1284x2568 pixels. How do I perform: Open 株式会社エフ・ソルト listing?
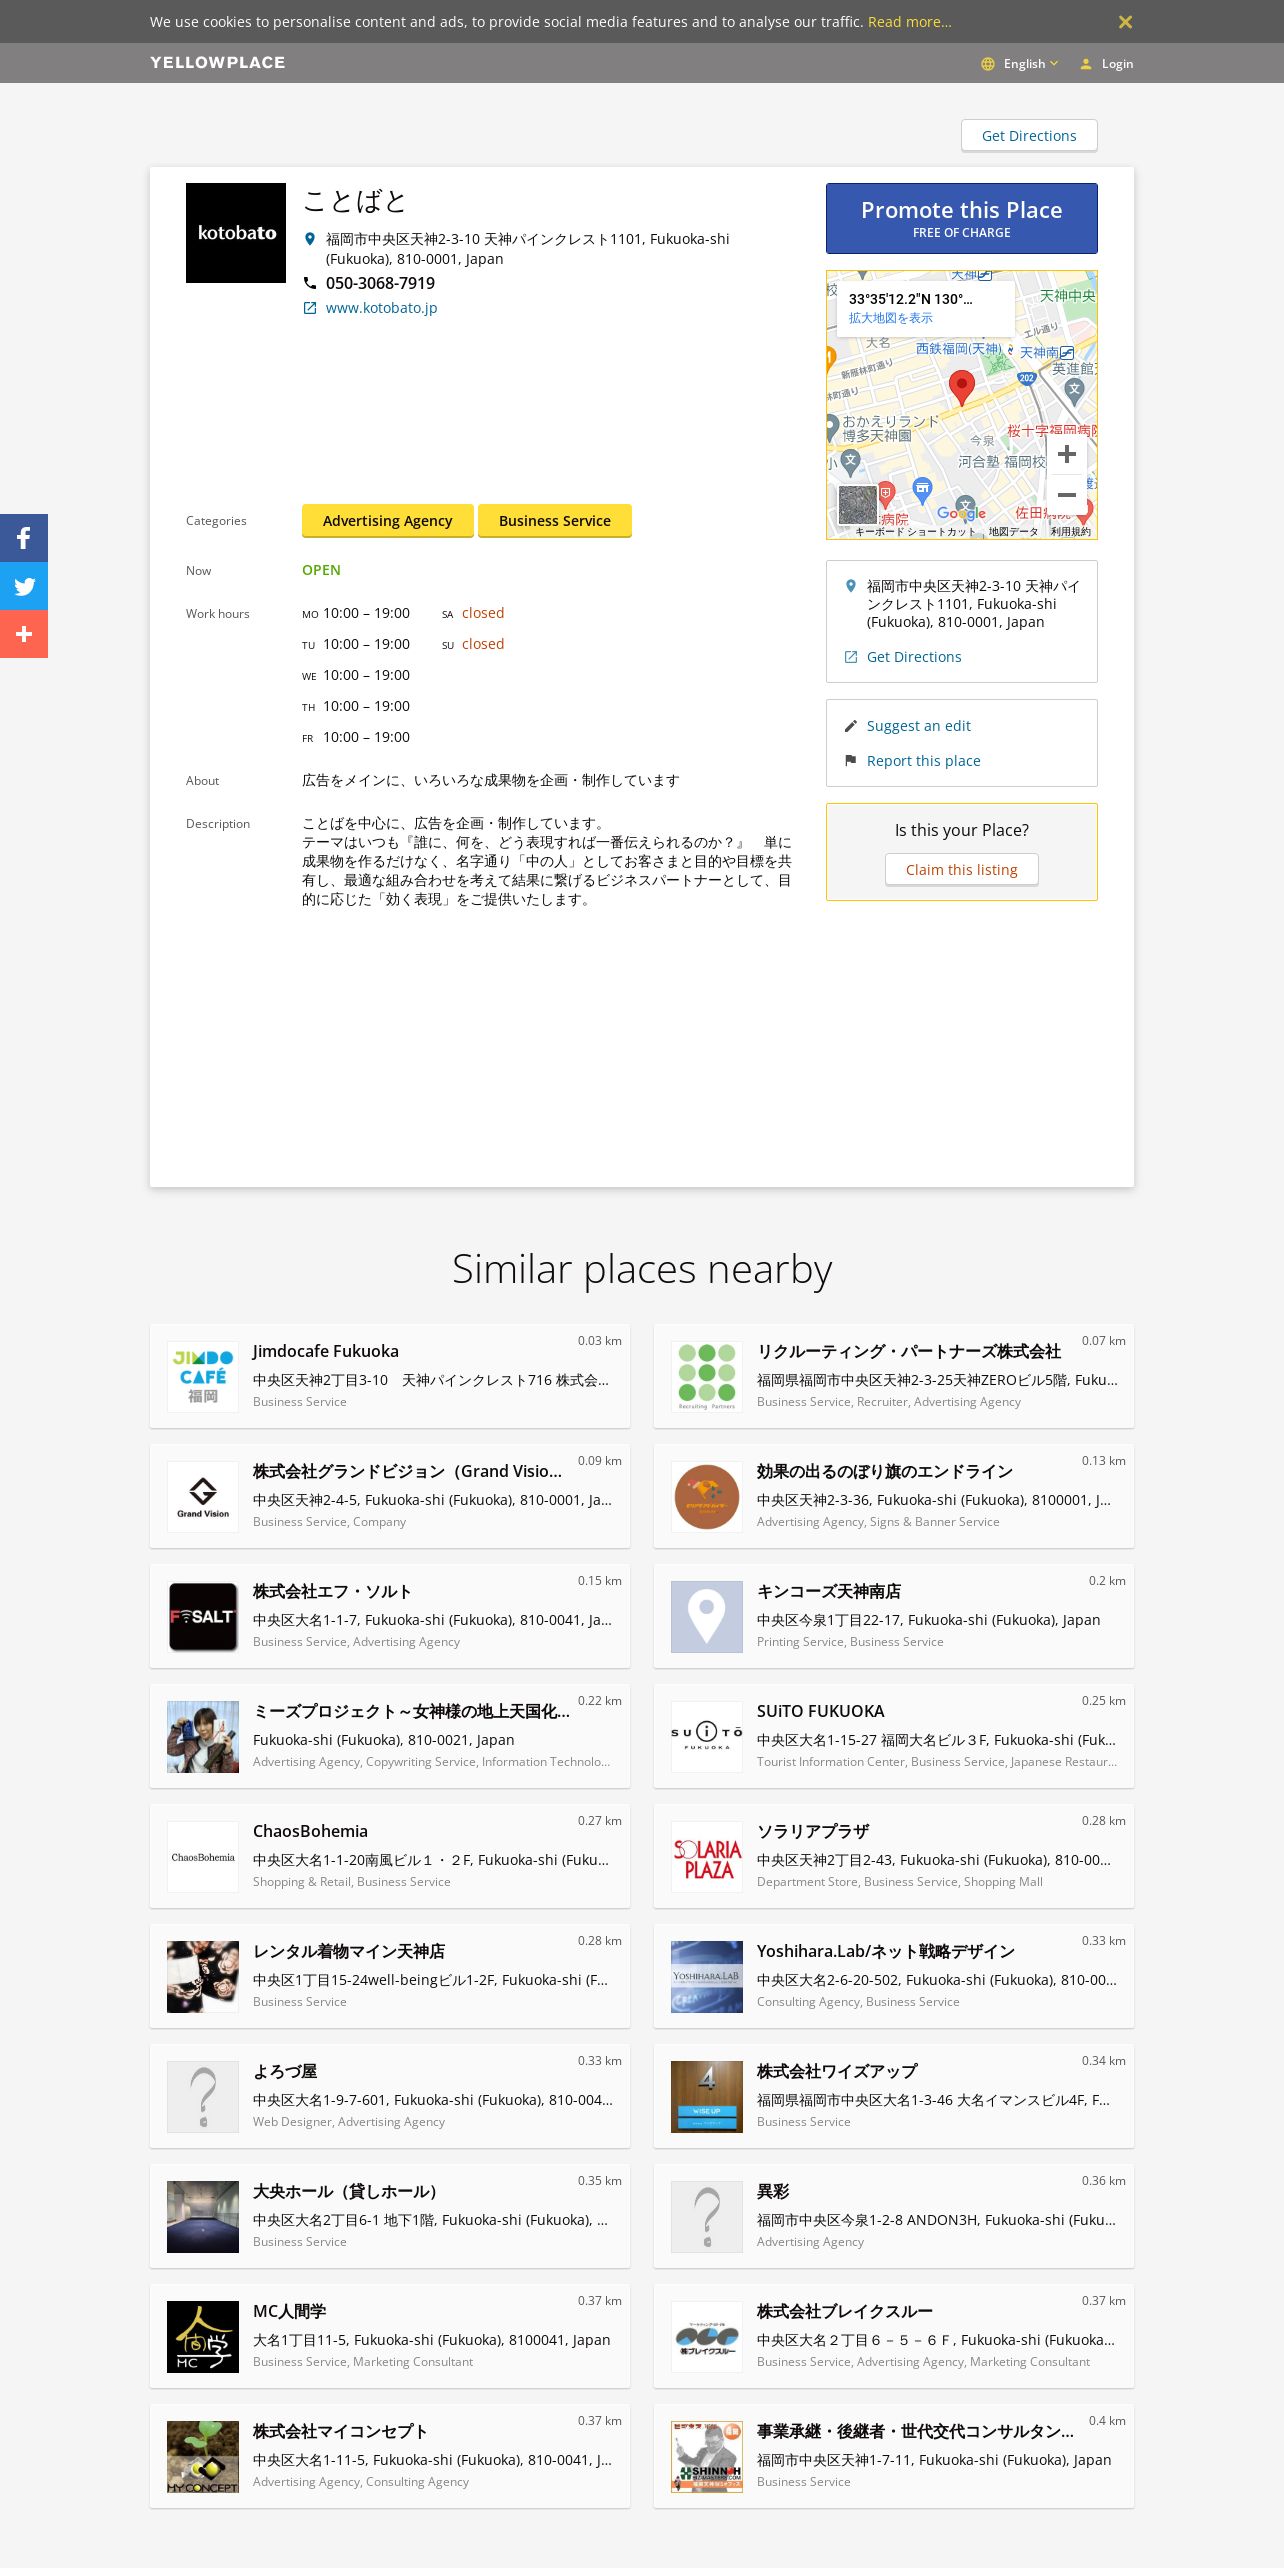(332, 1591)
